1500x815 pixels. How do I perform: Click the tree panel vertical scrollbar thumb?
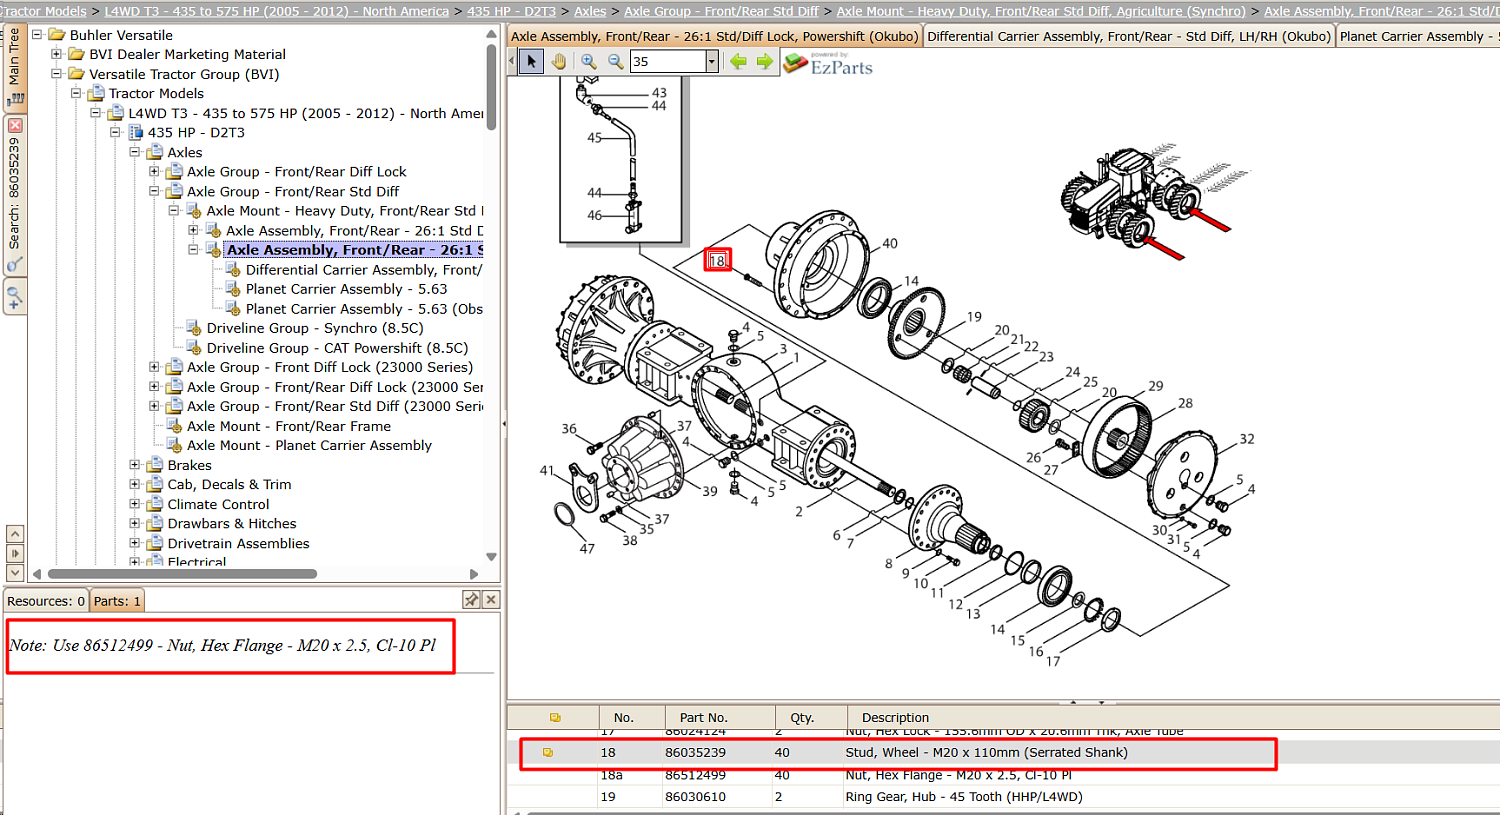(x=491, y=85)
